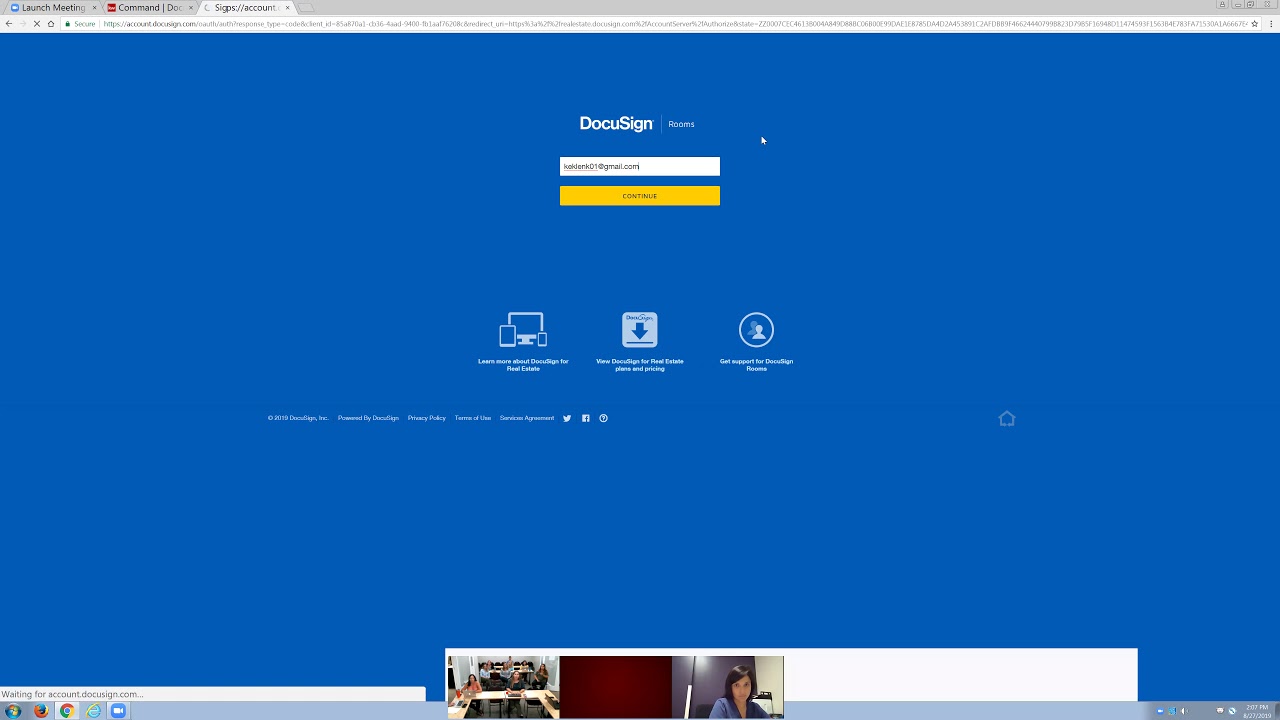This screenshot has width=1280, height=720.
Task: Go to the browser home page
Action: pos(51,24)
